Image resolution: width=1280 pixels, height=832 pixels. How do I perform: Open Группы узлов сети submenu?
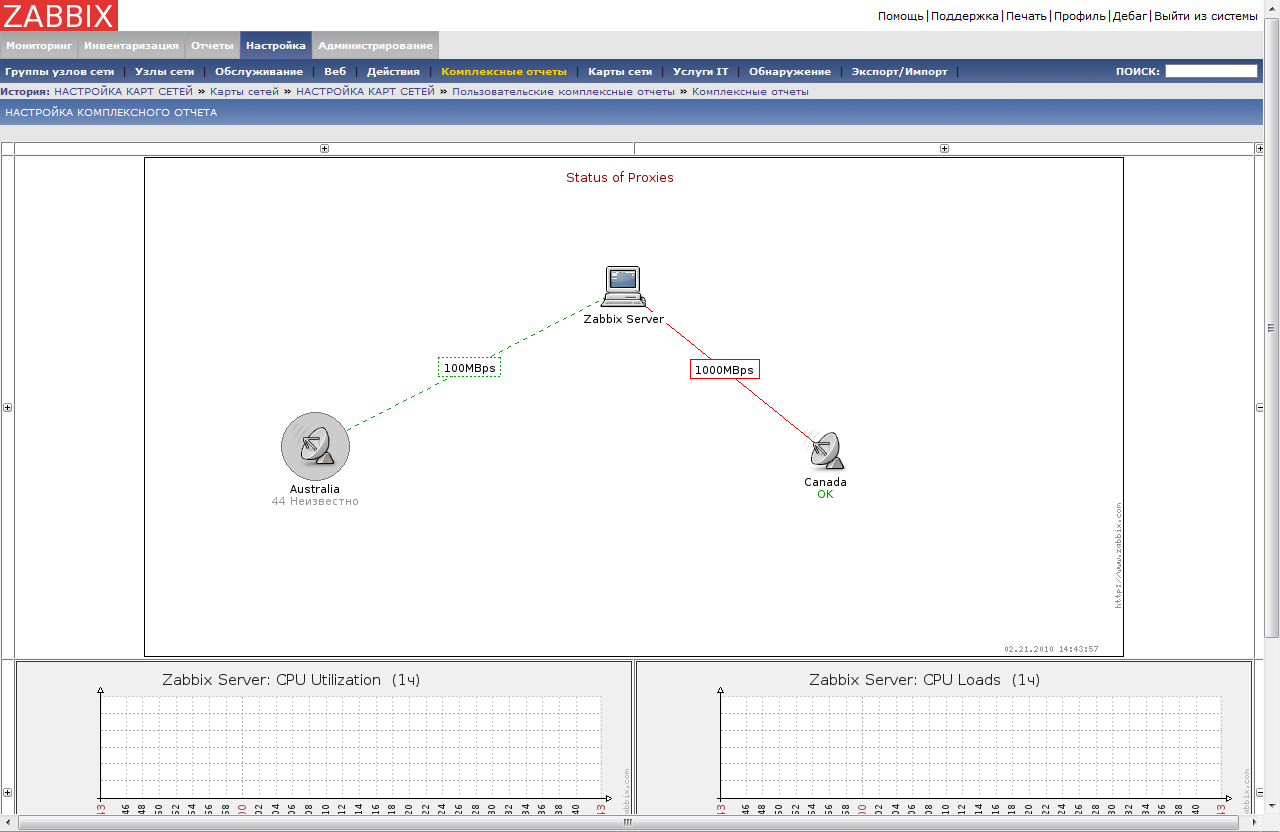point(59,72)
